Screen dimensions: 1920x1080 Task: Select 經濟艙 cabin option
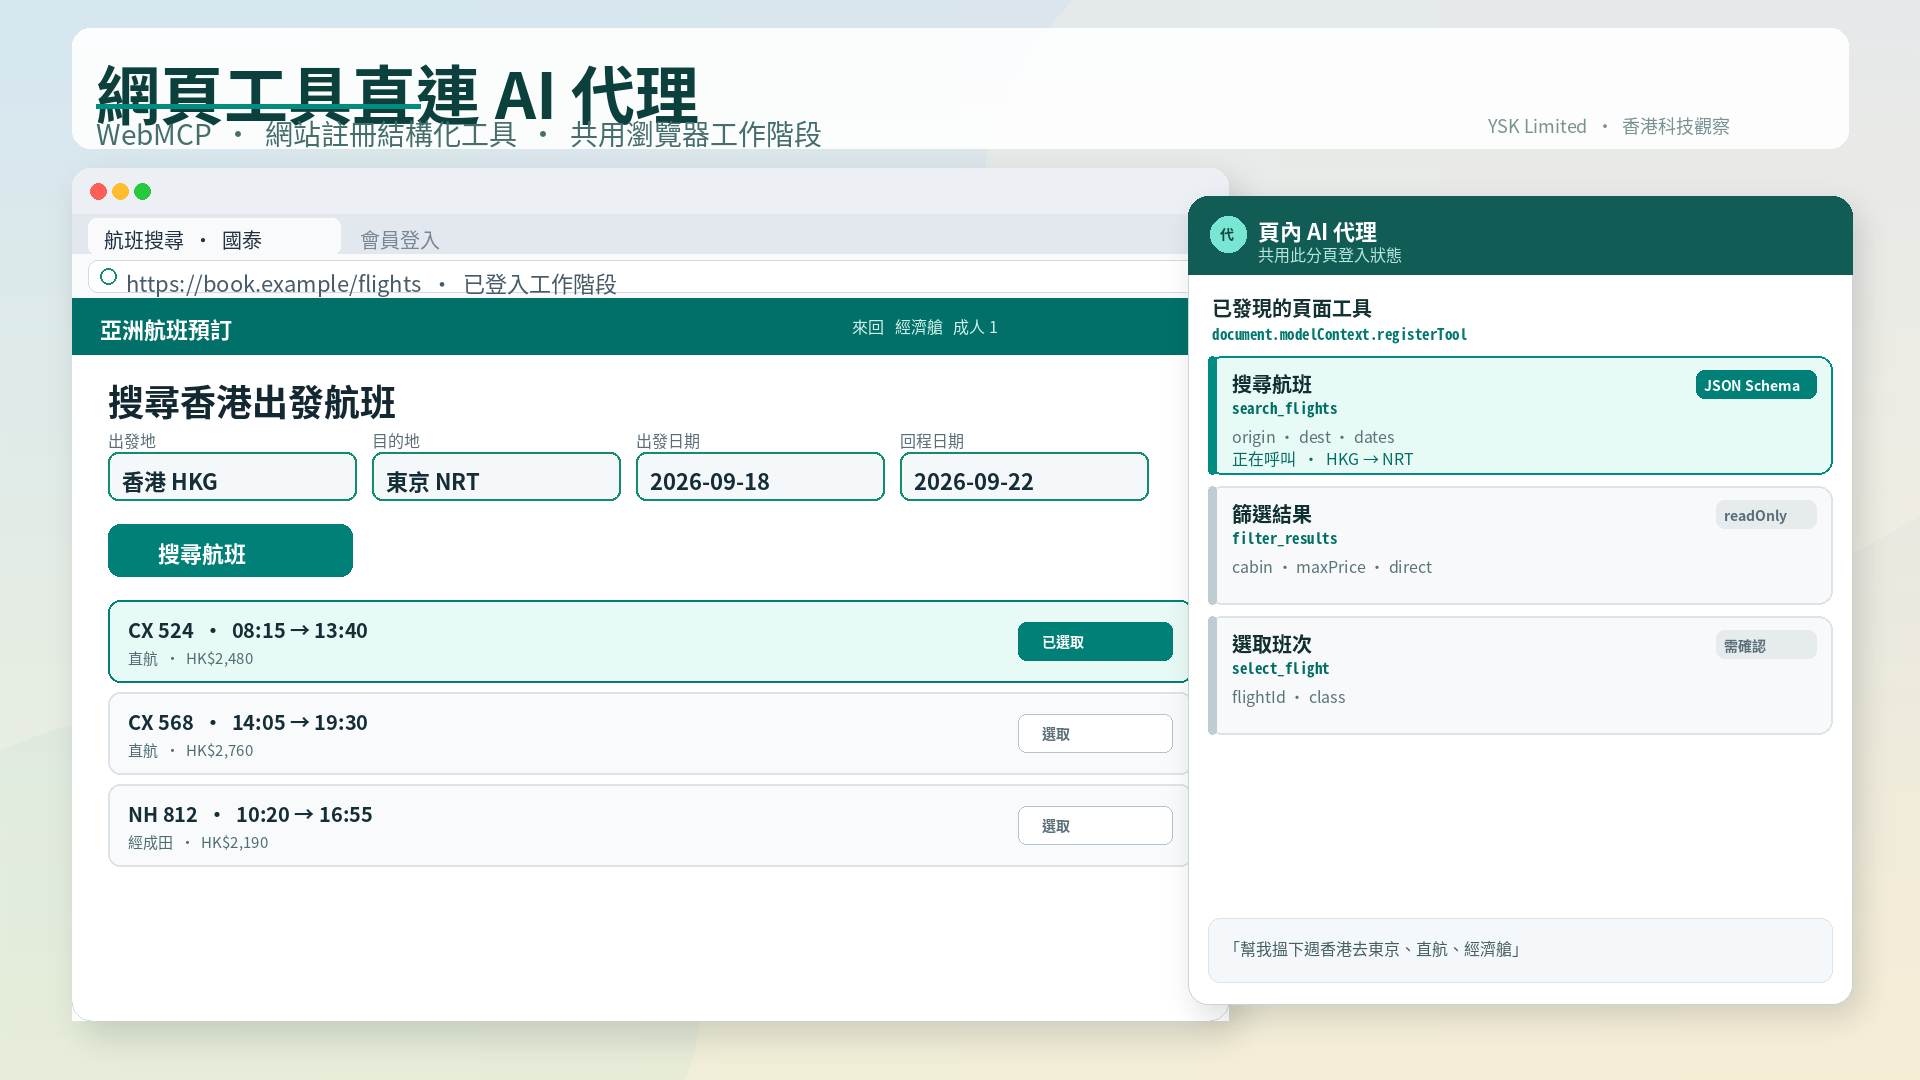click(918, 327)
